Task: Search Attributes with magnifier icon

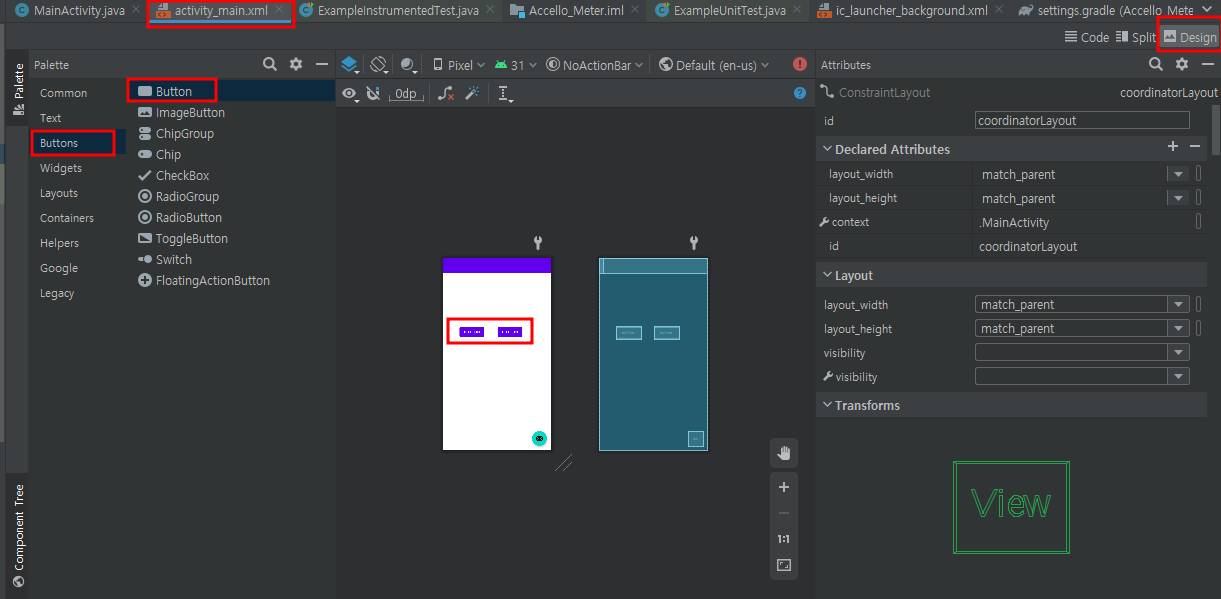Action: [x=1156, y=64]
